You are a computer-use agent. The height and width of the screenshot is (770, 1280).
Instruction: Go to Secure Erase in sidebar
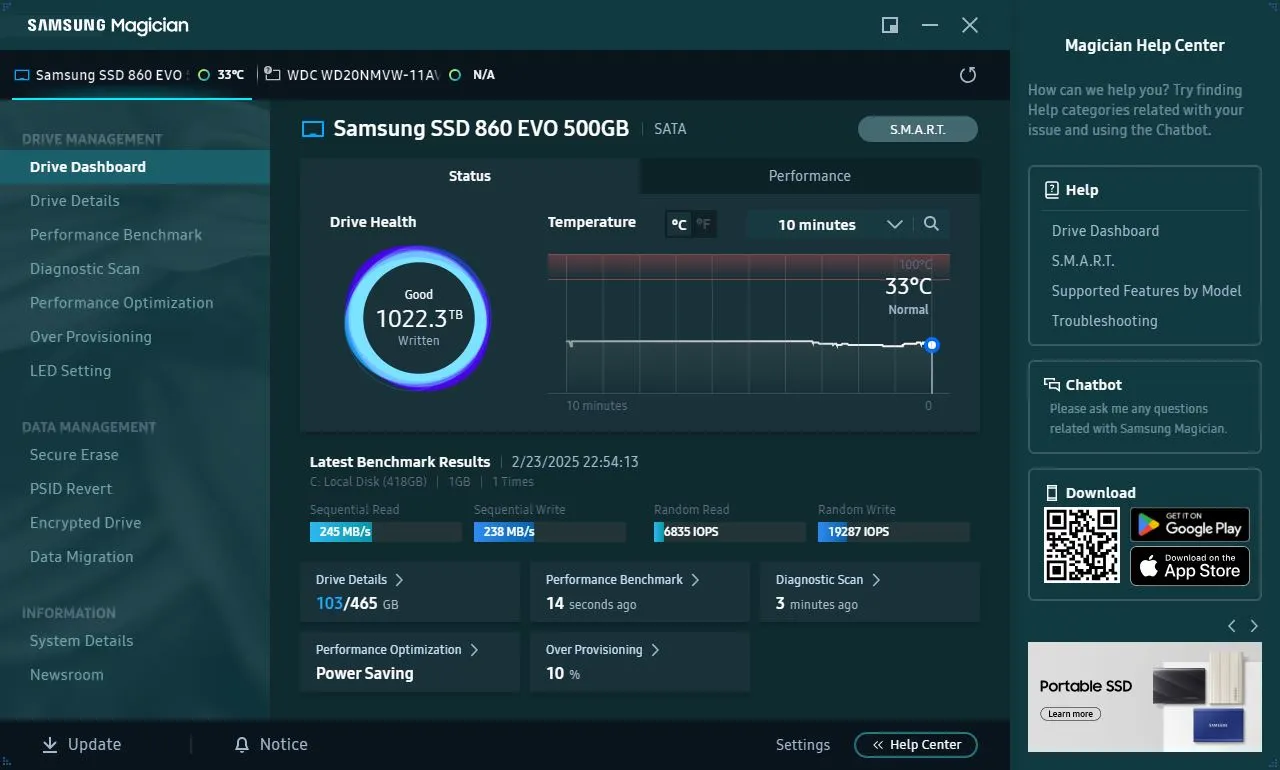pos(74,455)
